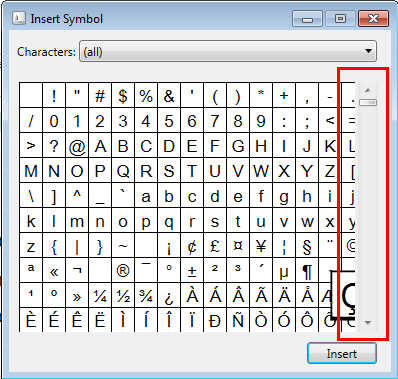The height and width of the screenshot is (379, 398).
Task: Select the Ë character
Action: (x=100, y=320)
